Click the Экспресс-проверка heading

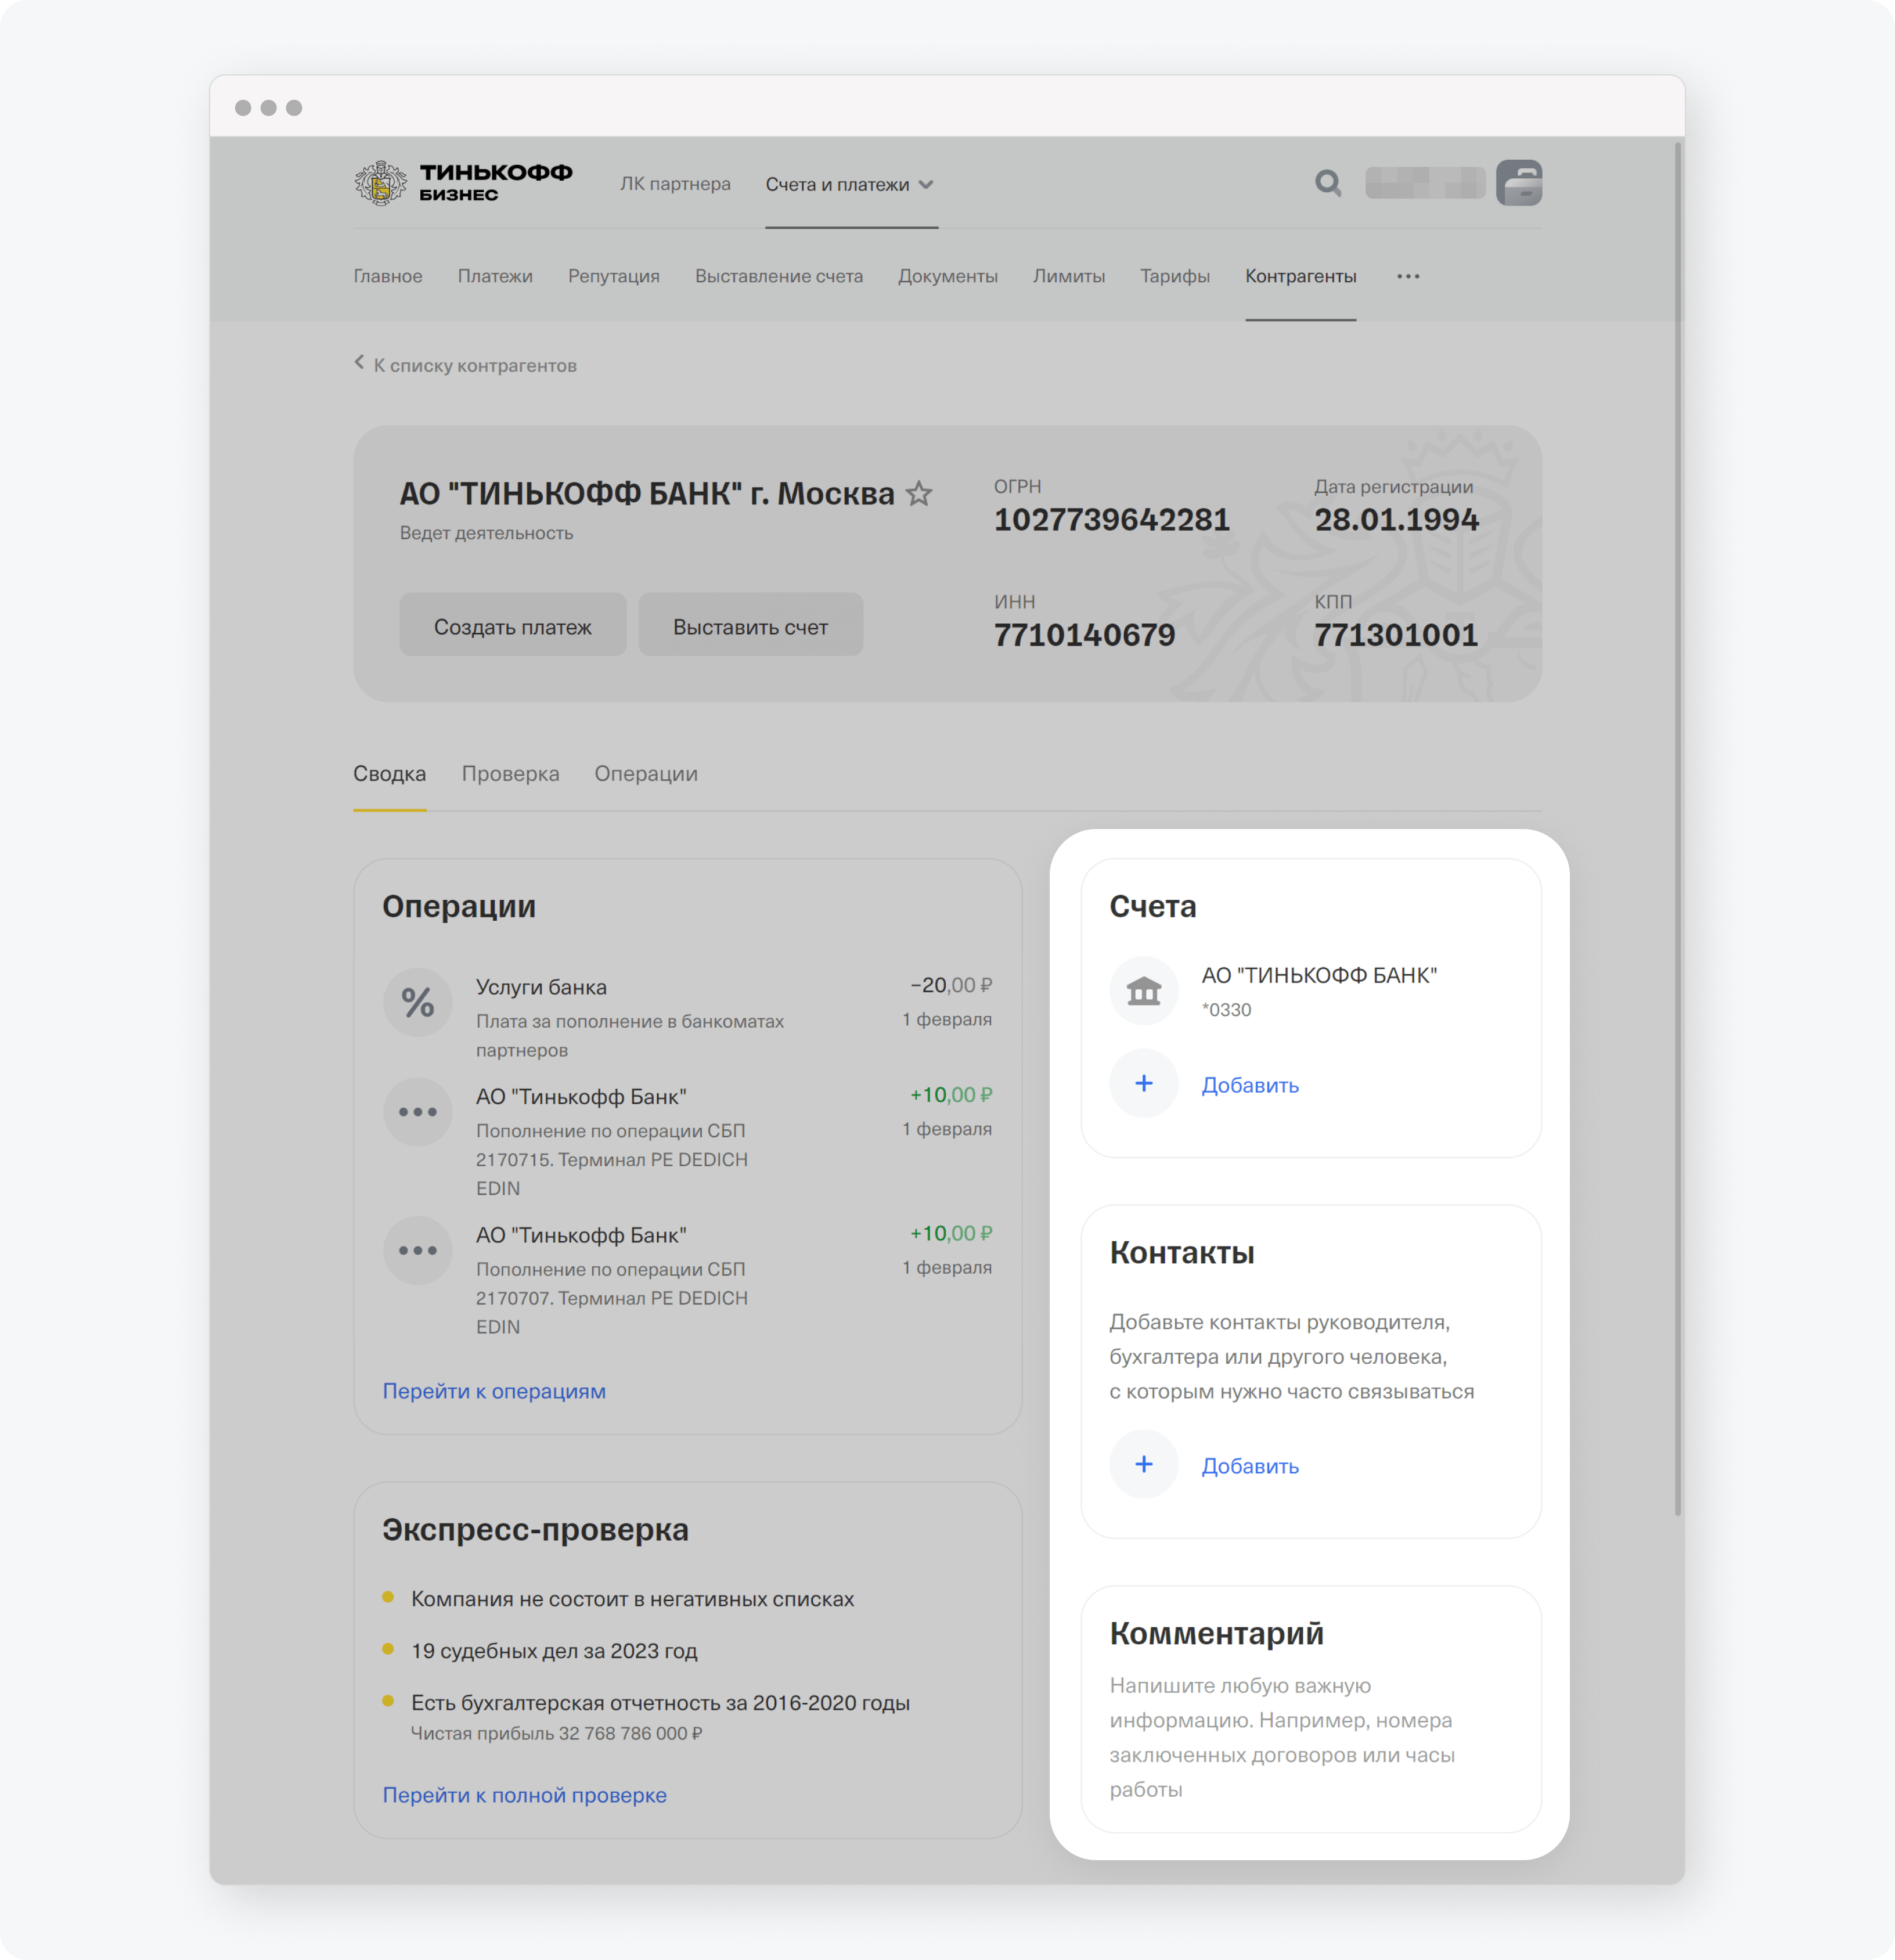click(x=536, y=1530)
